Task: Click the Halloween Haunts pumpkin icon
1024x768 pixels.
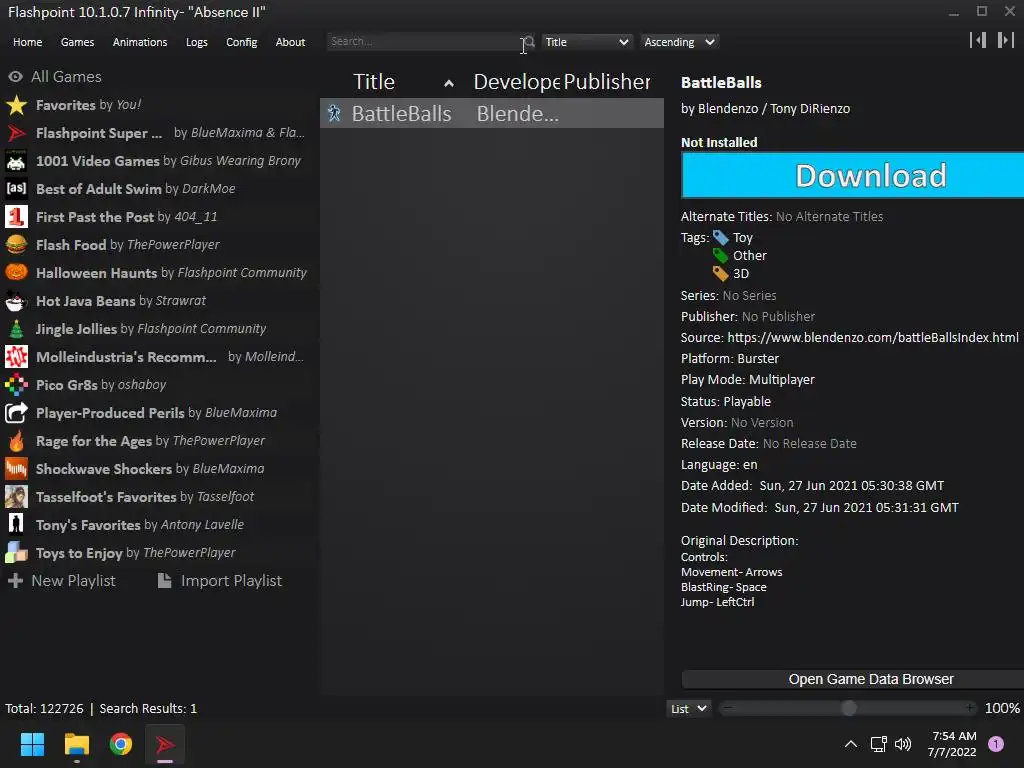Action: click(x=16, y=273)
